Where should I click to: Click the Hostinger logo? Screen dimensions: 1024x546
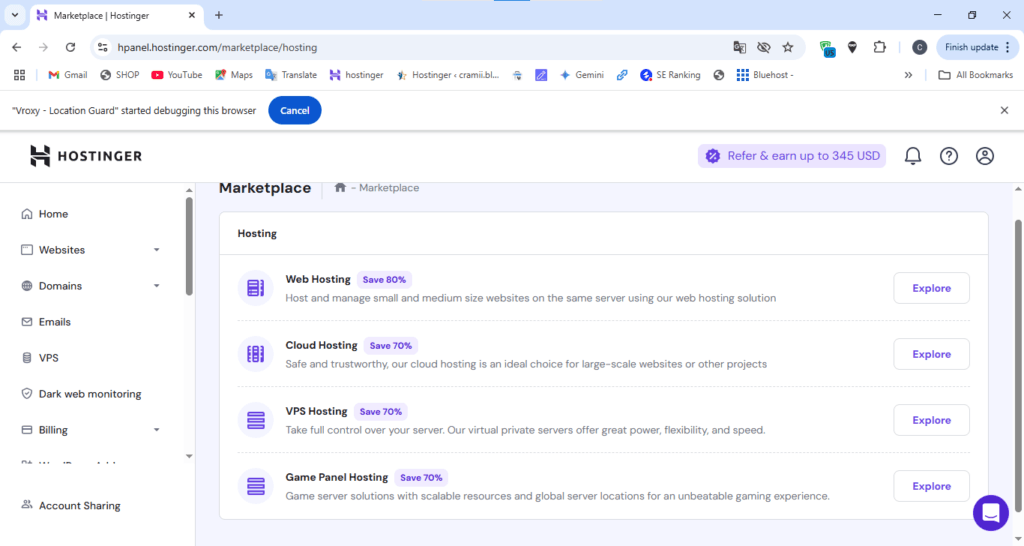[x=86, y=156]
